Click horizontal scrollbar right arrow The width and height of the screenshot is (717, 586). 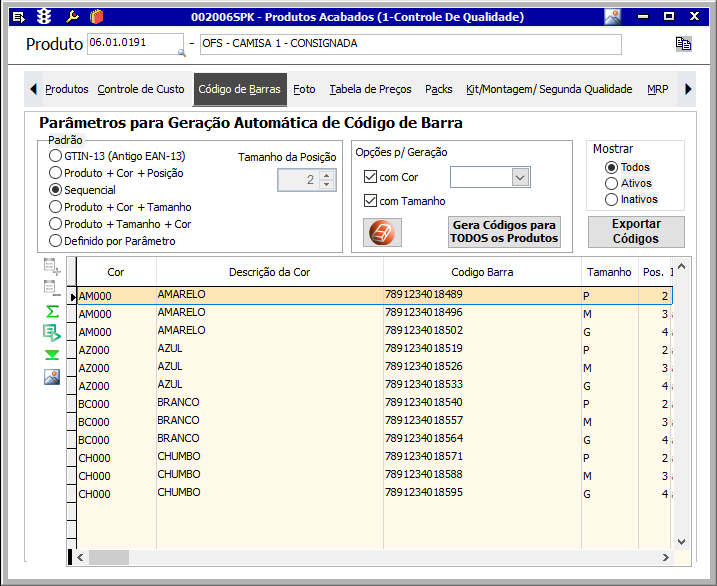tap(666, 557)
